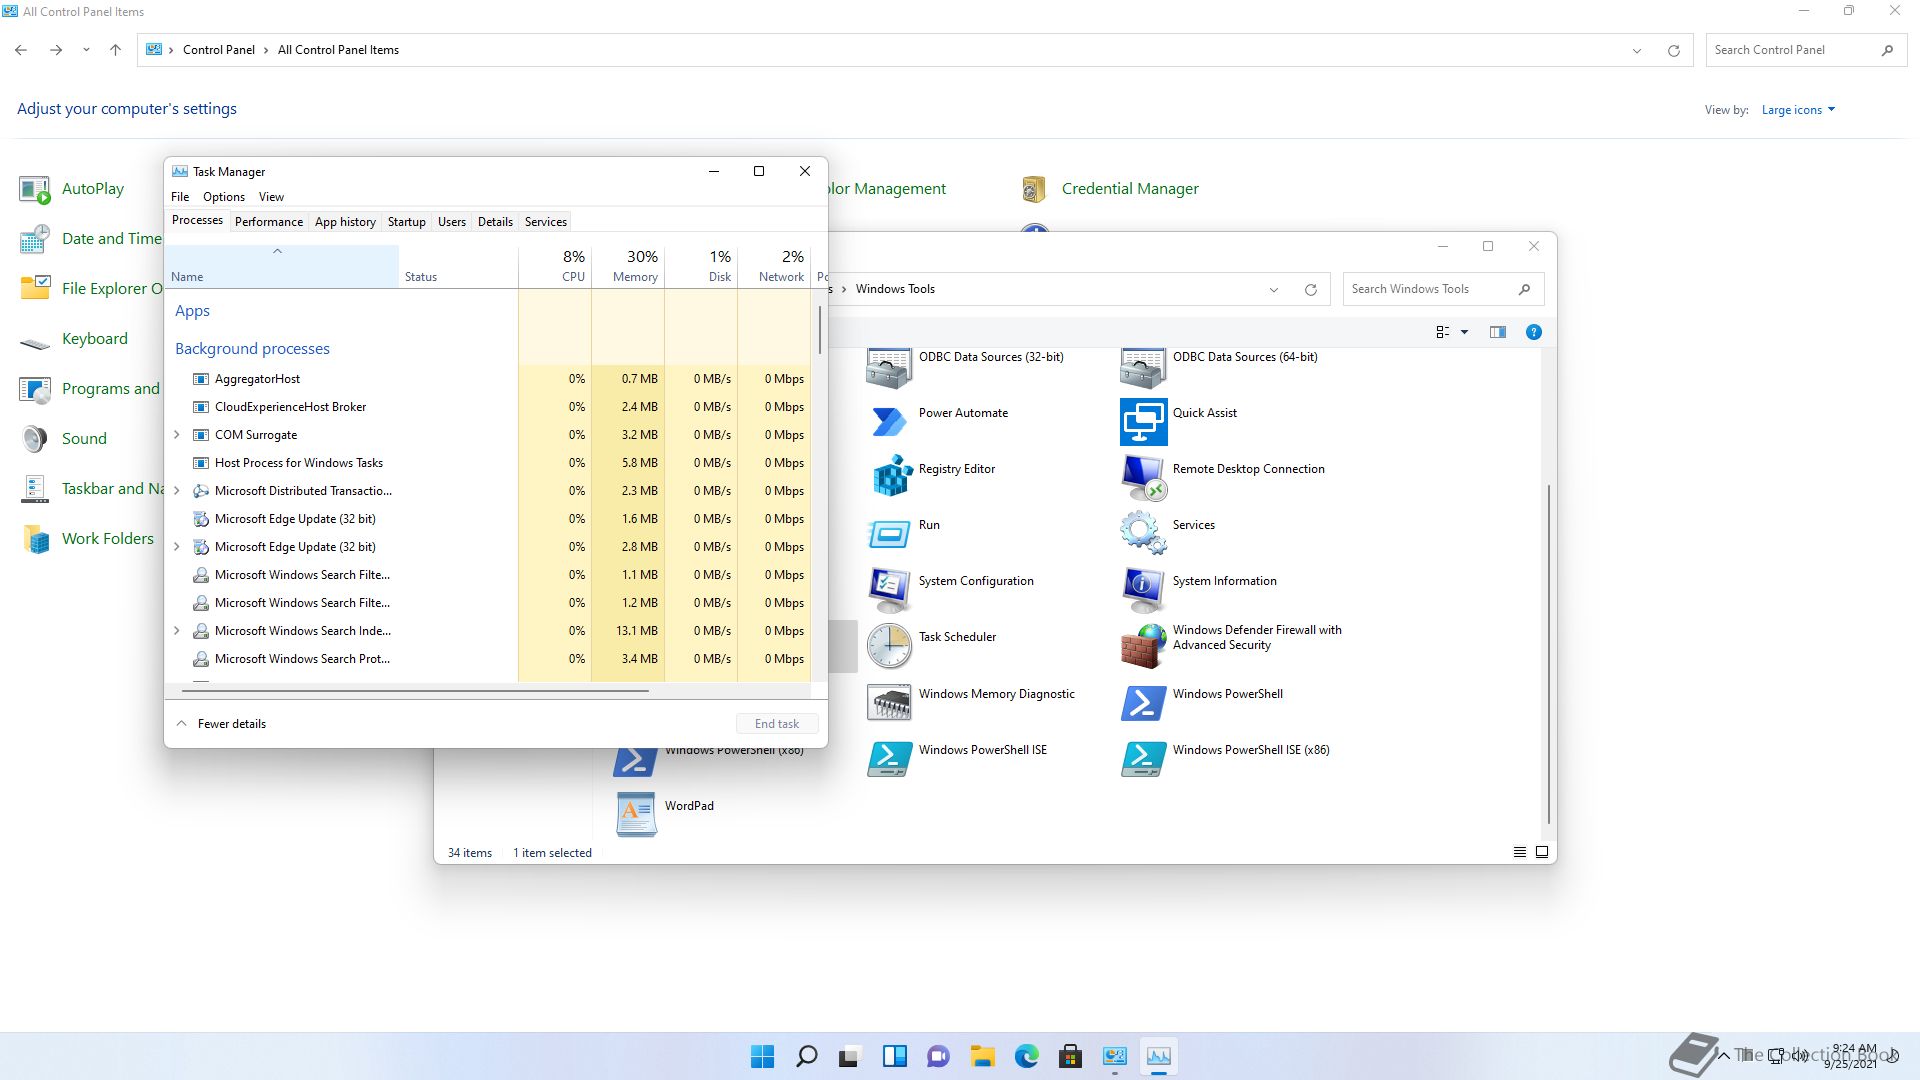Open Power Automate icon
Viewport: 1920px width, 1080px height.
(890, 421)
